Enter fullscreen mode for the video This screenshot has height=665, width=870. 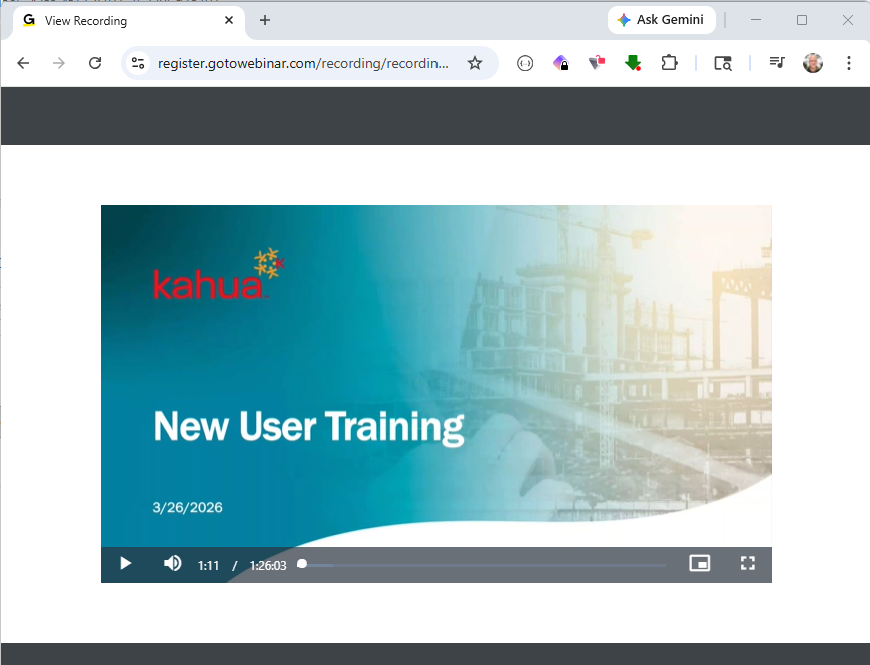coord(747,563)
